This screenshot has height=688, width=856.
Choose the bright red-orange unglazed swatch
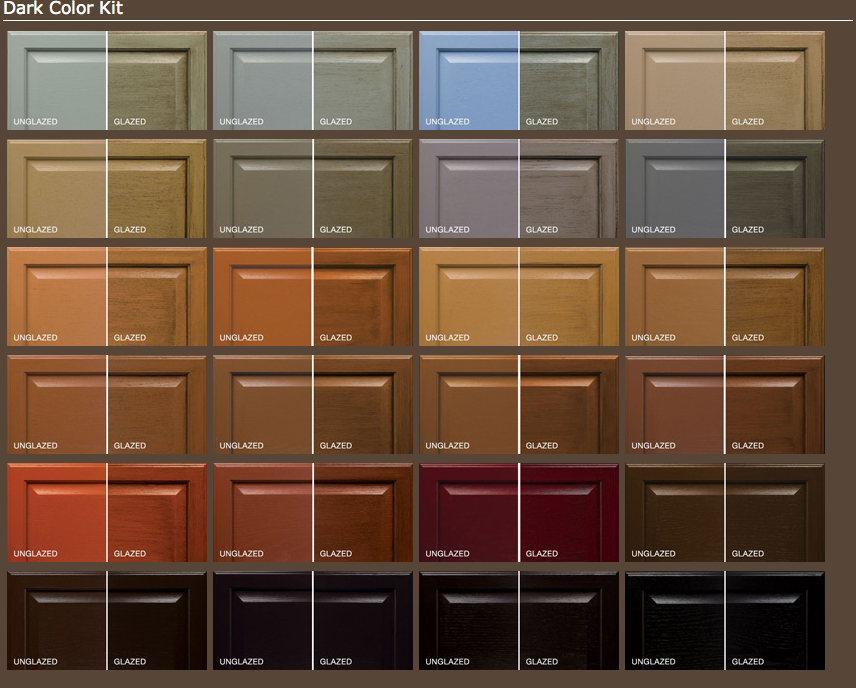56,512
